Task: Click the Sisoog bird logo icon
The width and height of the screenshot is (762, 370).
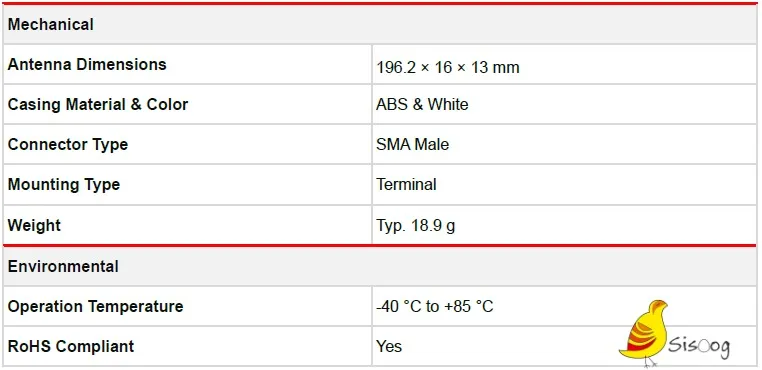Action: pyautogui.click(x=644, y=333)
